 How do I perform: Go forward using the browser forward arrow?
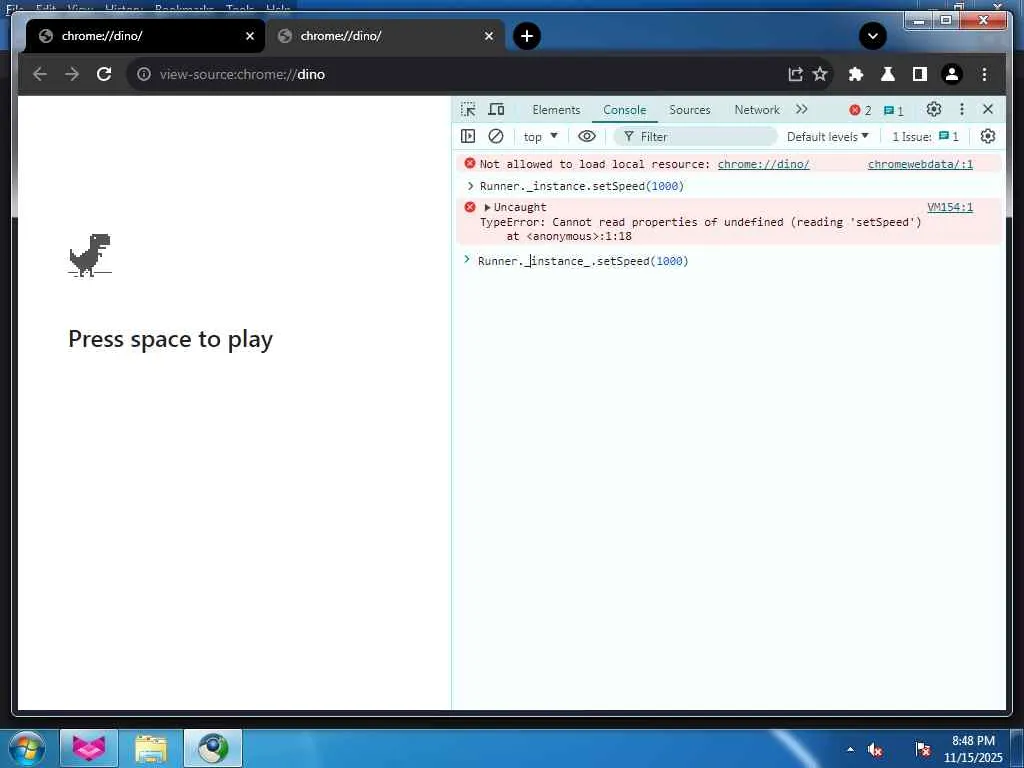tap(72, 74)
